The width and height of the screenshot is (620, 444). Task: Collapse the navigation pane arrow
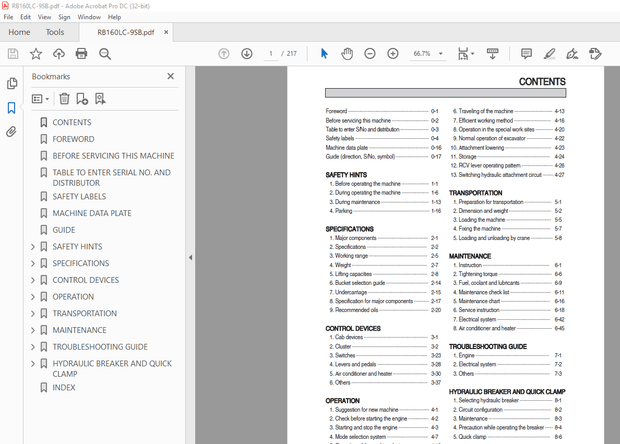[191, 258]
